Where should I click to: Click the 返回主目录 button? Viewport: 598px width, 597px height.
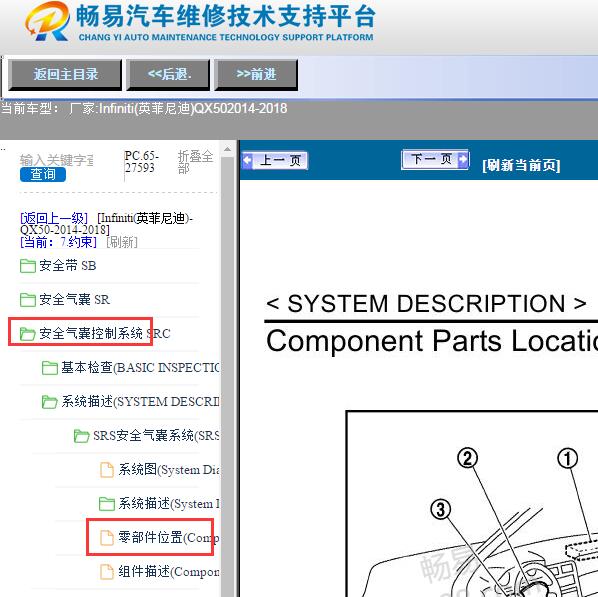tap(65, 75)
